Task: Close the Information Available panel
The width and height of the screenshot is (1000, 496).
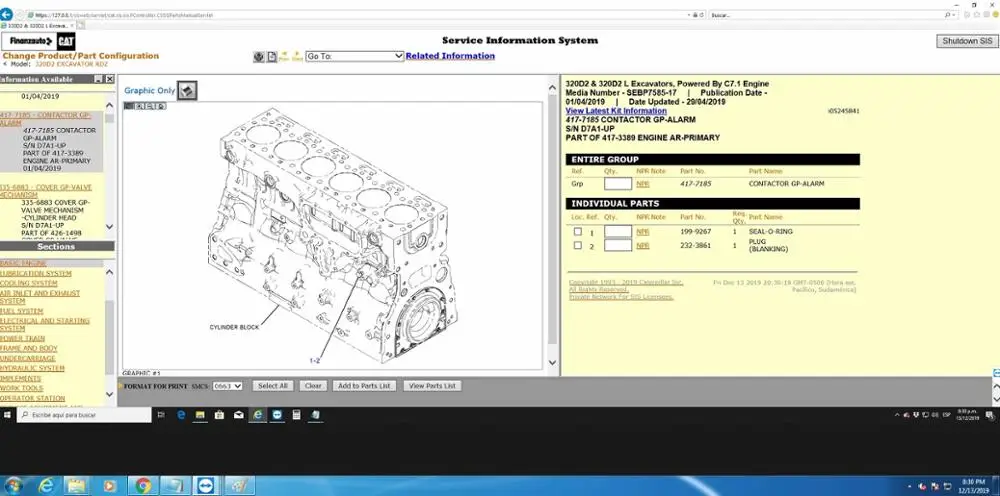Action: [x=110, y=79]
